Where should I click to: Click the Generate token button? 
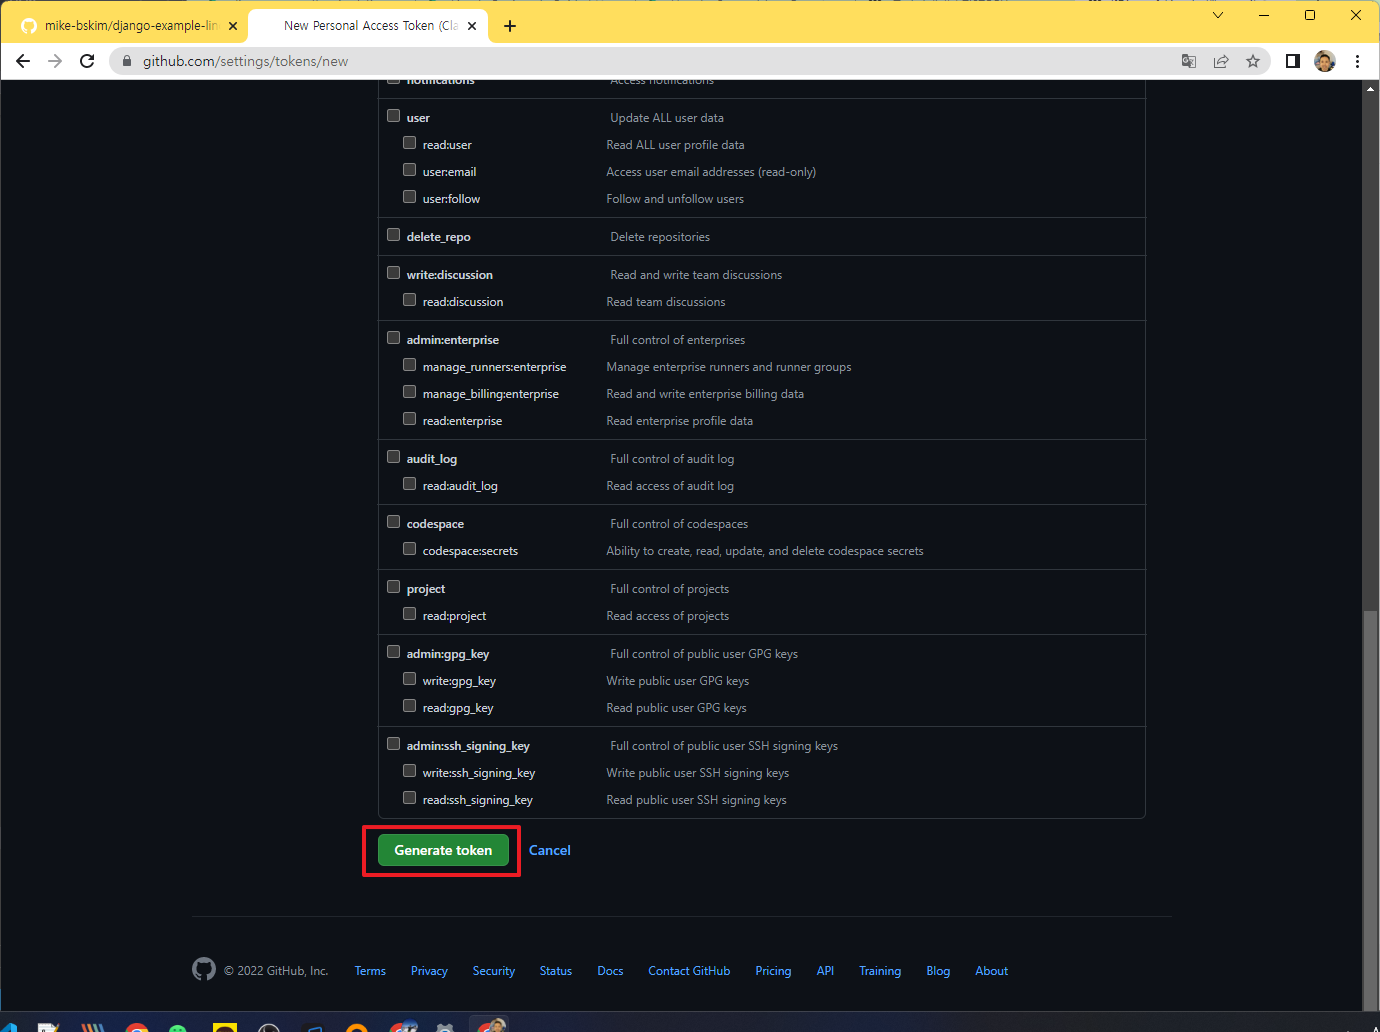[x=443, y=850]
